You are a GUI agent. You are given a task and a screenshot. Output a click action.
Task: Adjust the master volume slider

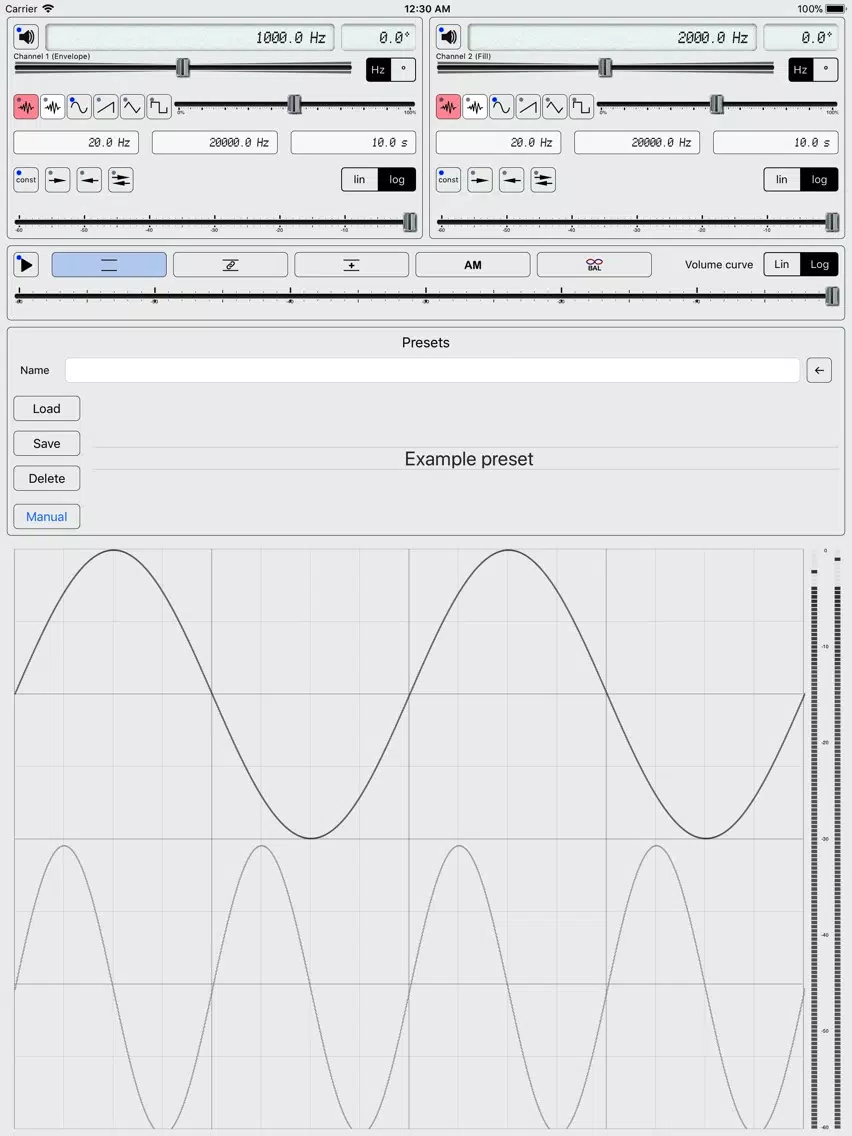(427, 296)
